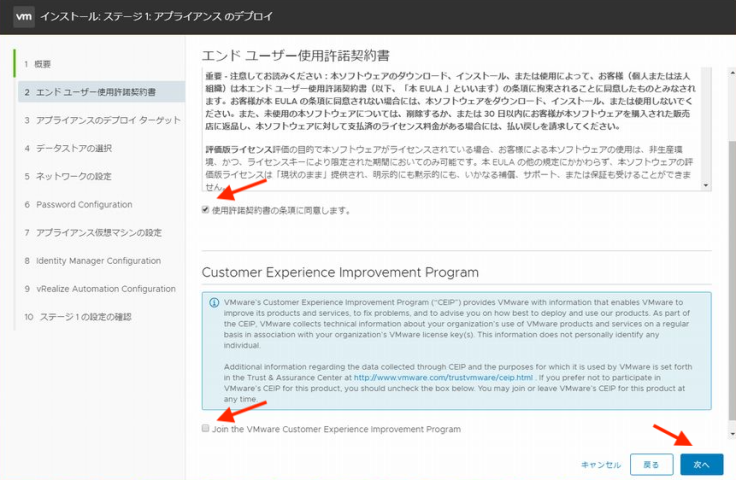Viewport: 736px width, 480px height.
Task: Open step 3 アプライアンスのデプロイ ターゲット
Action: 101,120
